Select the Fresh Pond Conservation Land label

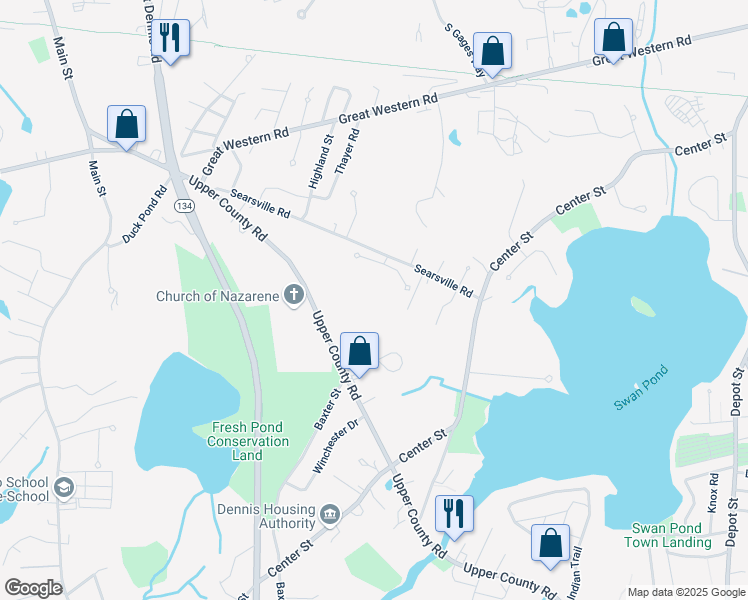247,441
